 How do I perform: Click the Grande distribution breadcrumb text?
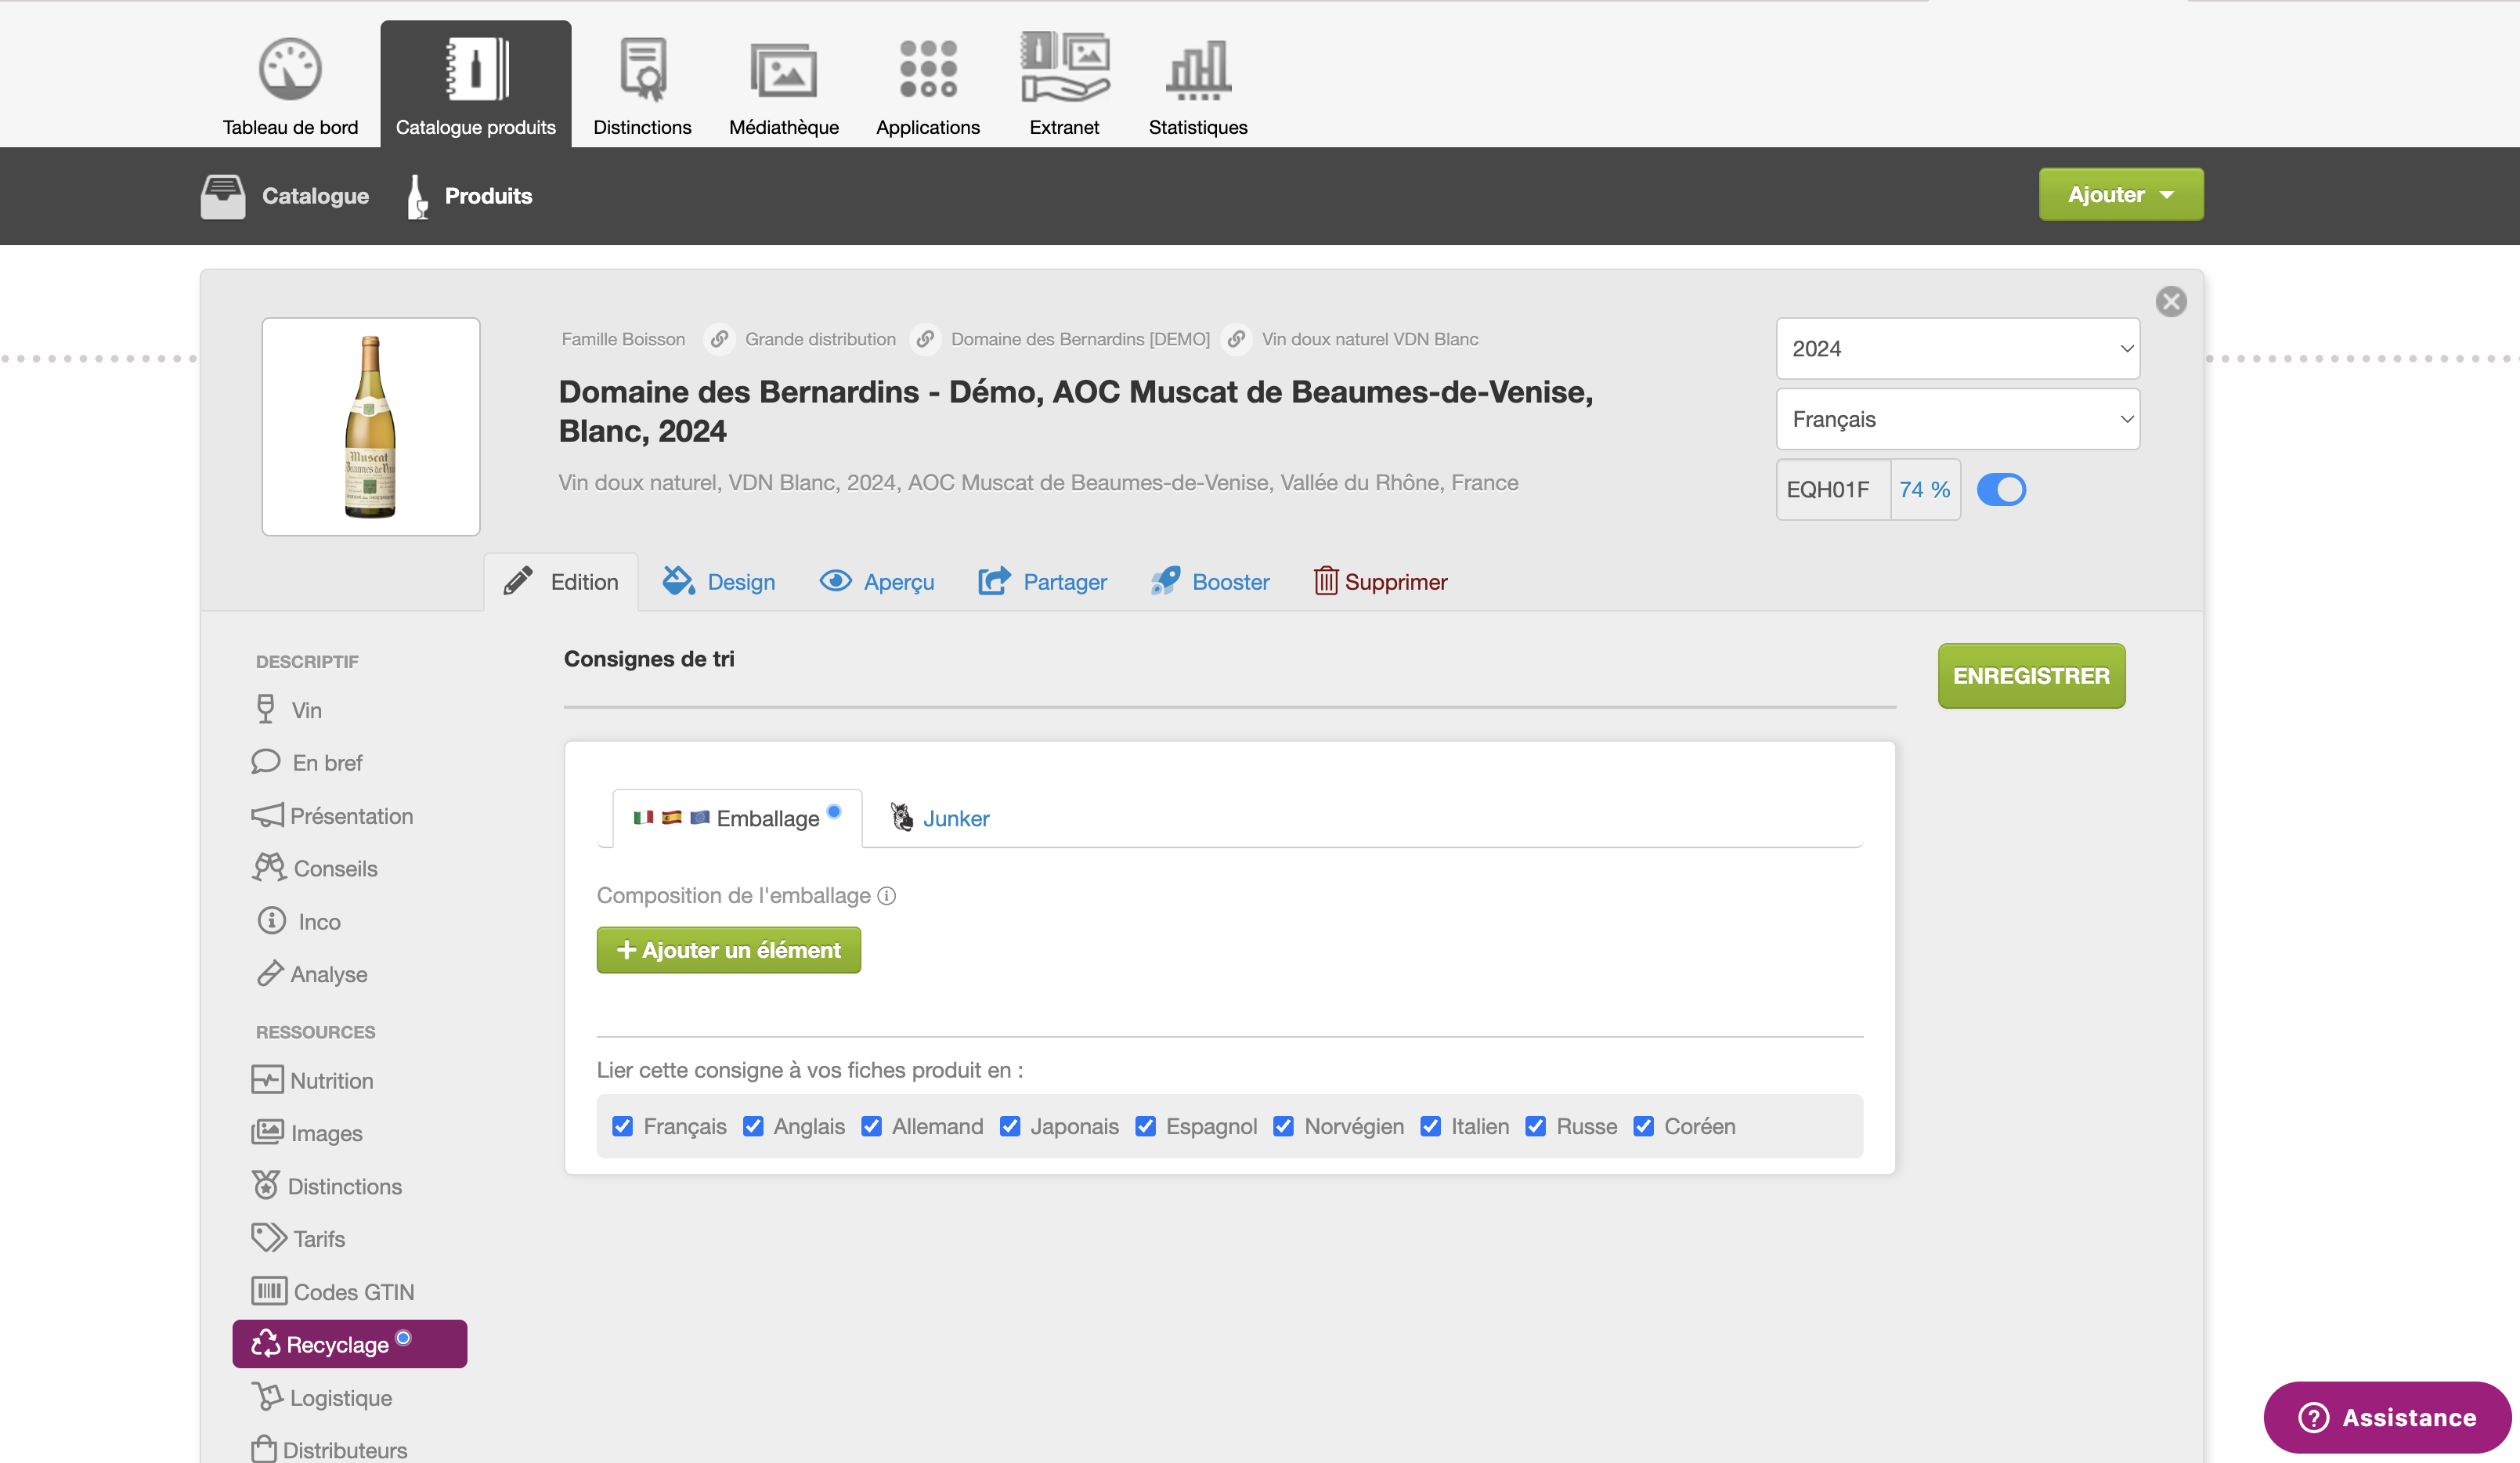pos(820,339)
